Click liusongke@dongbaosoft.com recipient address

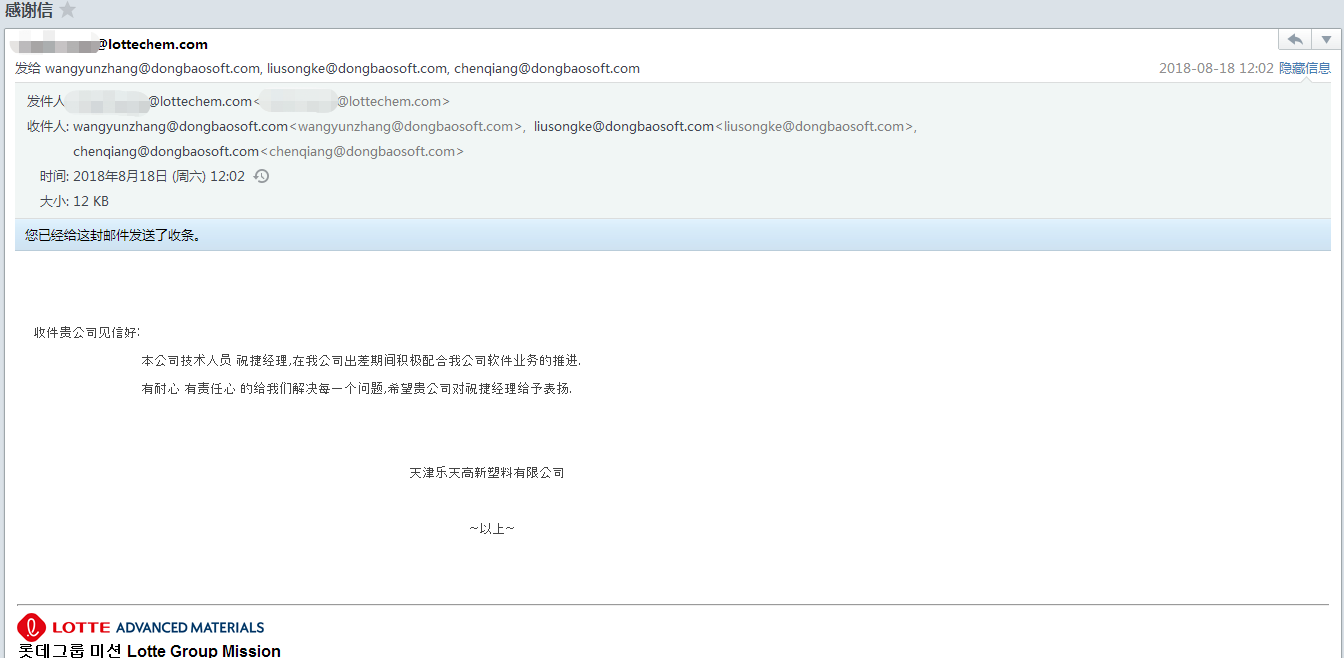(x=356, y=68)
